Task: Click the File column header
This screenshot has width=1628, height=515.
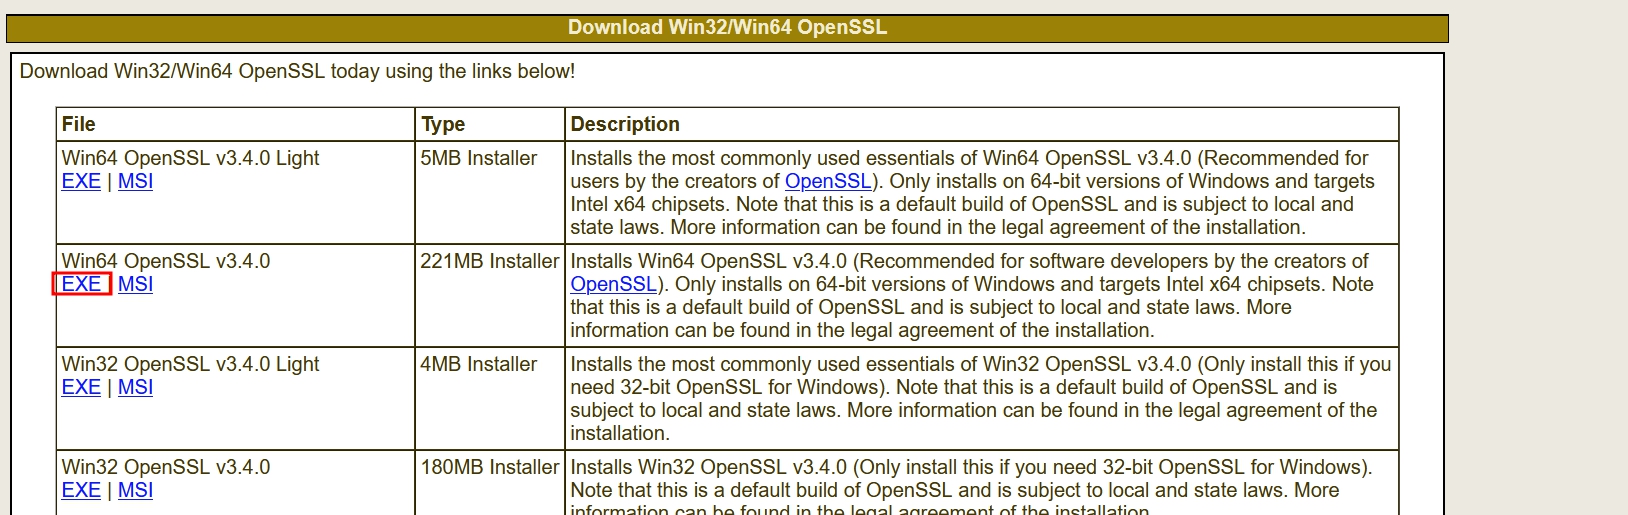Action: 235,124
